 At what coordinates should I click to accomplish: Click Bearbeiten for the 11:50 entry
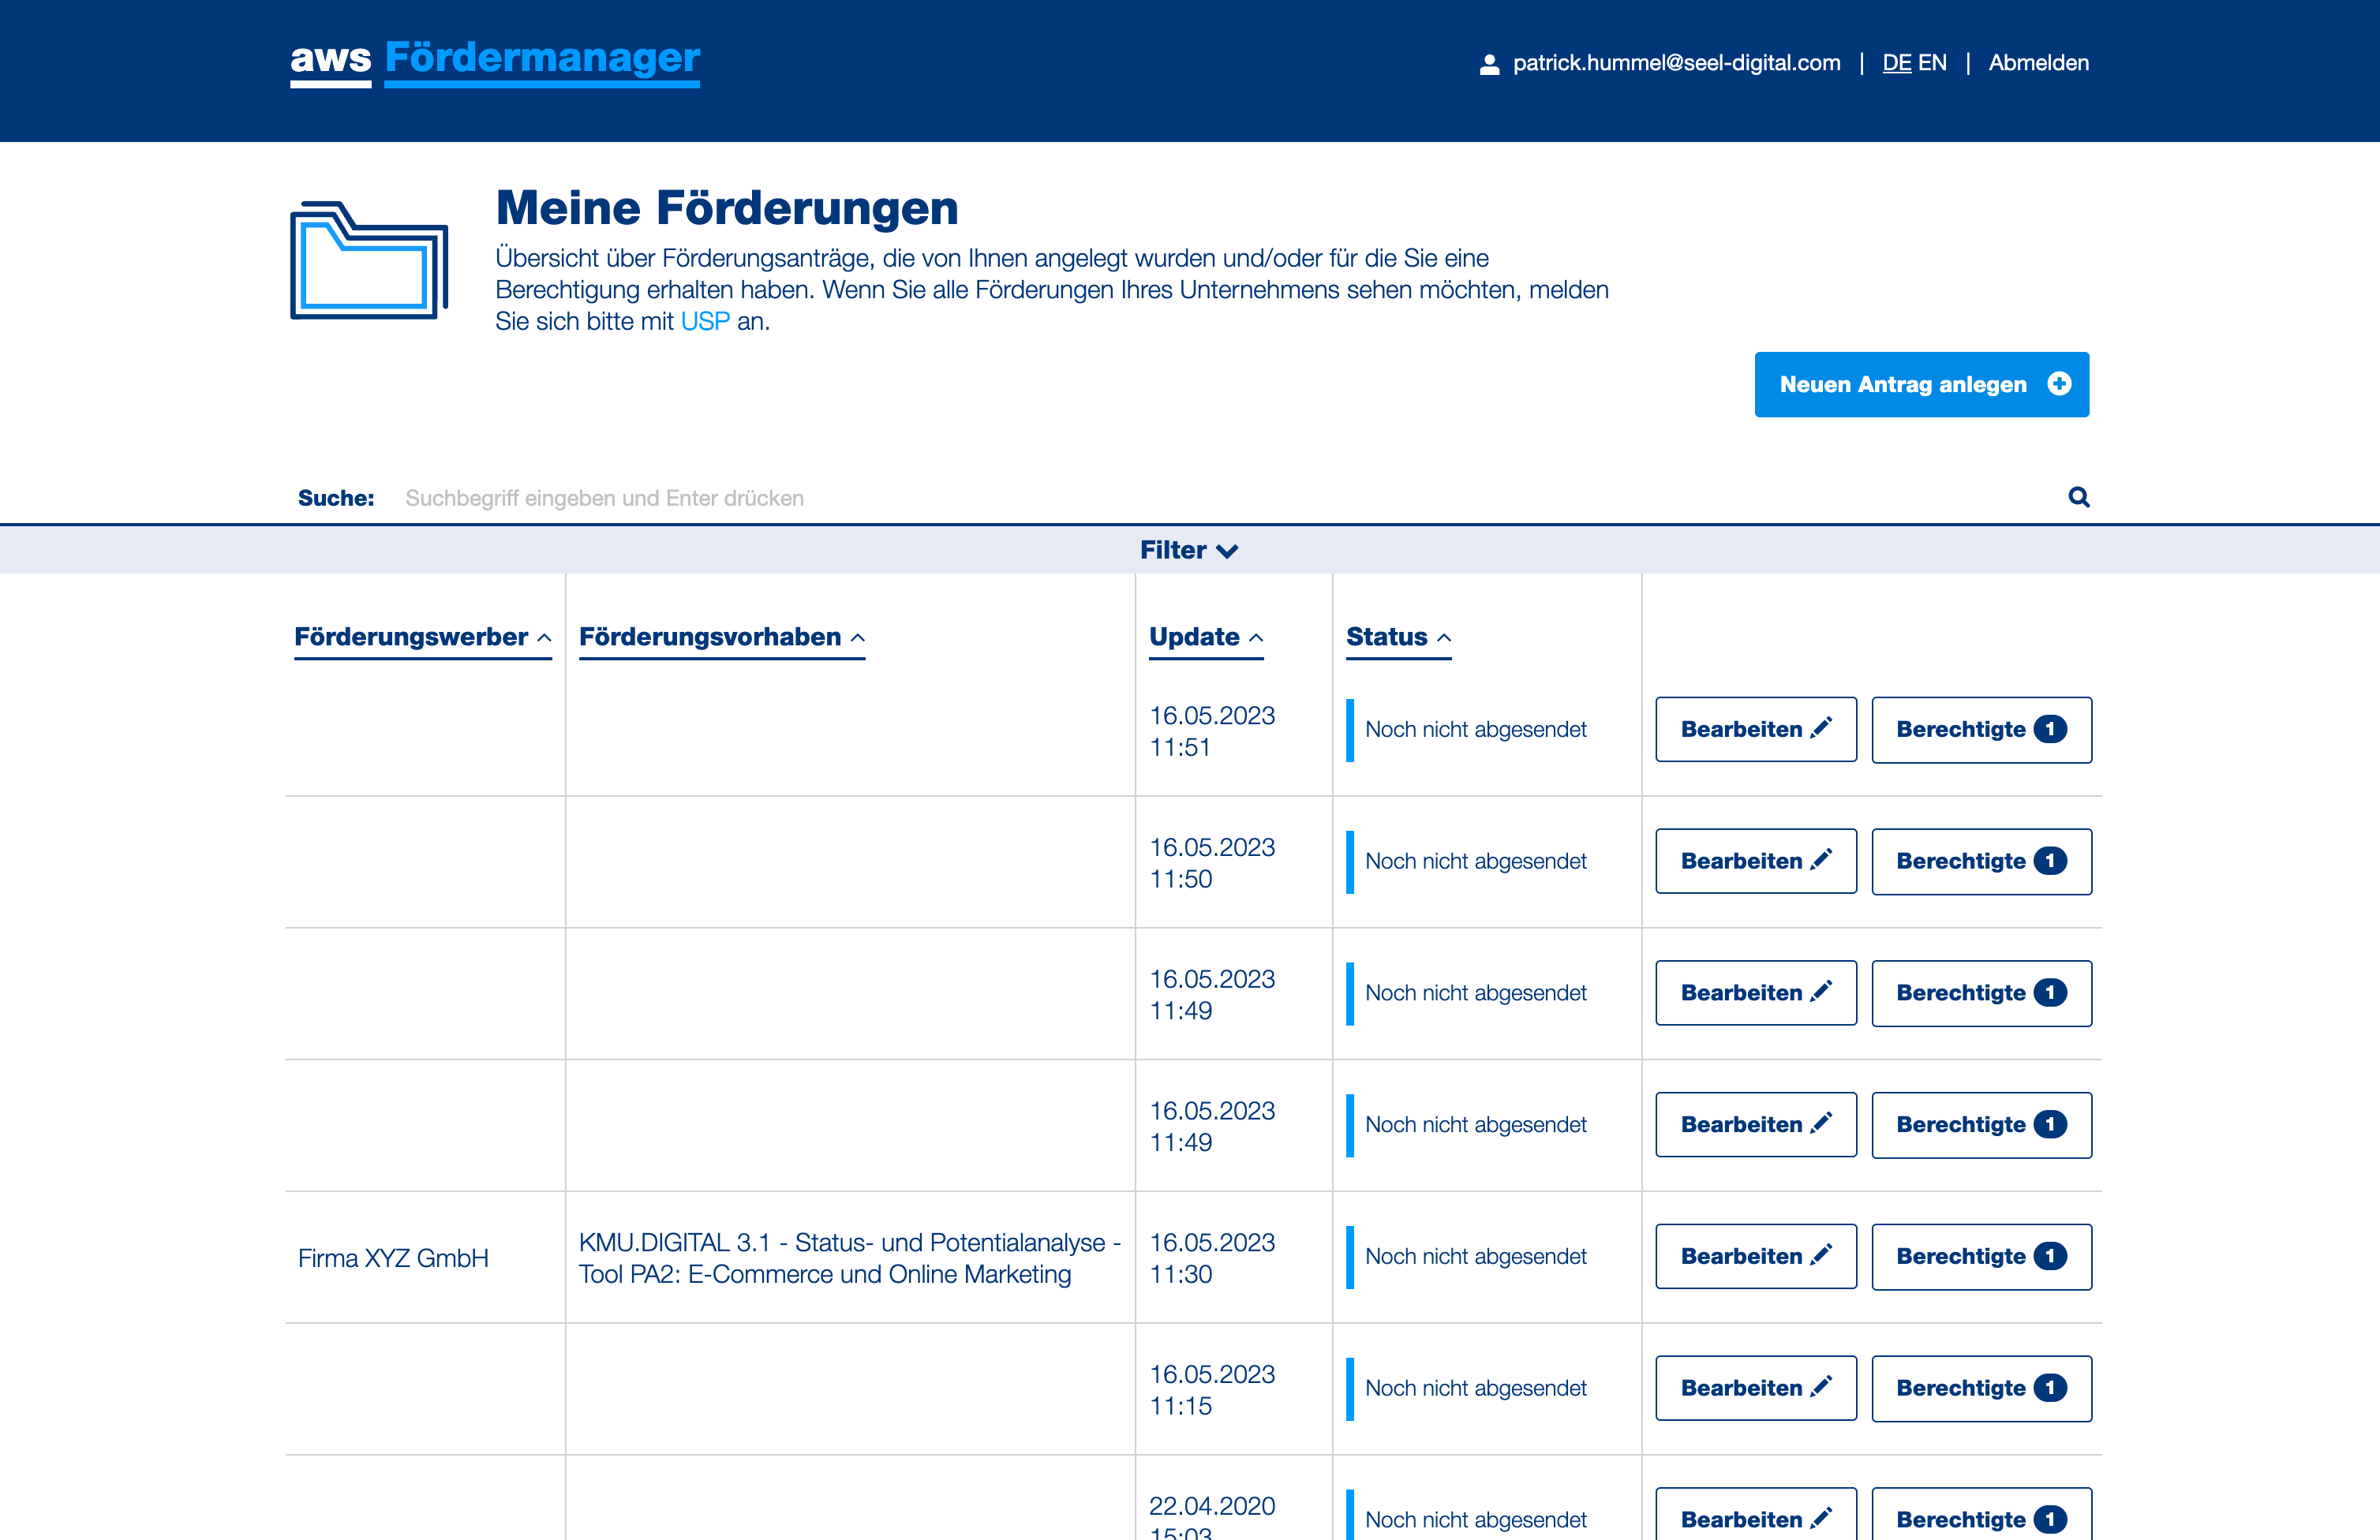click(1756, 861)
